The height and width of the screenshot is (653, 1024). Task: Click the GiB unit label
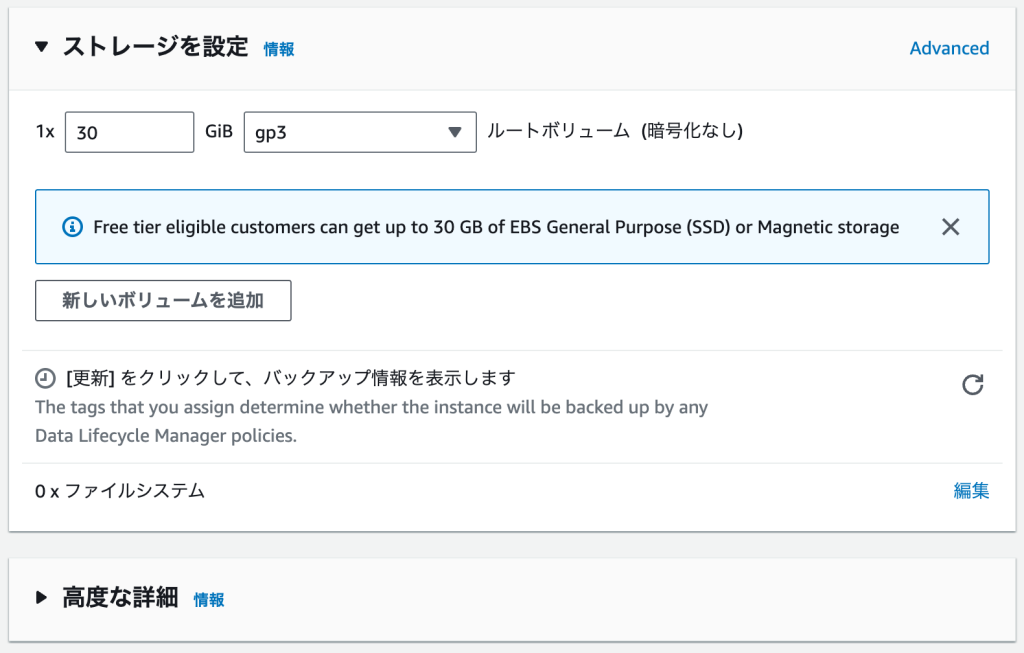pyautogui.click(x=219, y=132)
